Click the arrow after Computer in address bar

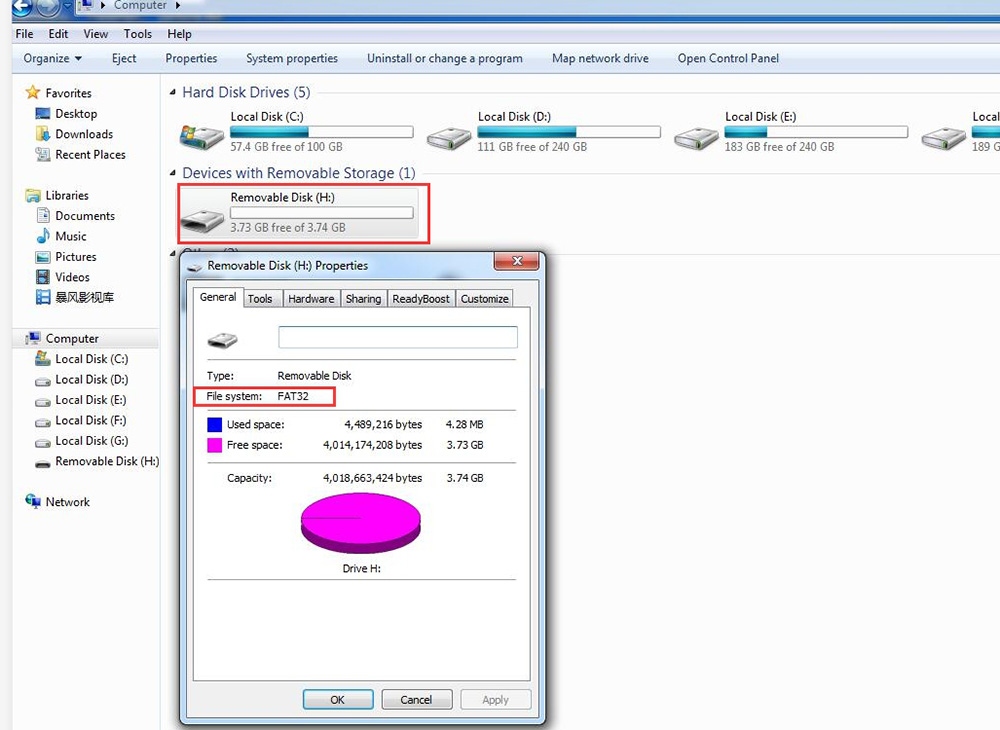click(x=178, y=6)
